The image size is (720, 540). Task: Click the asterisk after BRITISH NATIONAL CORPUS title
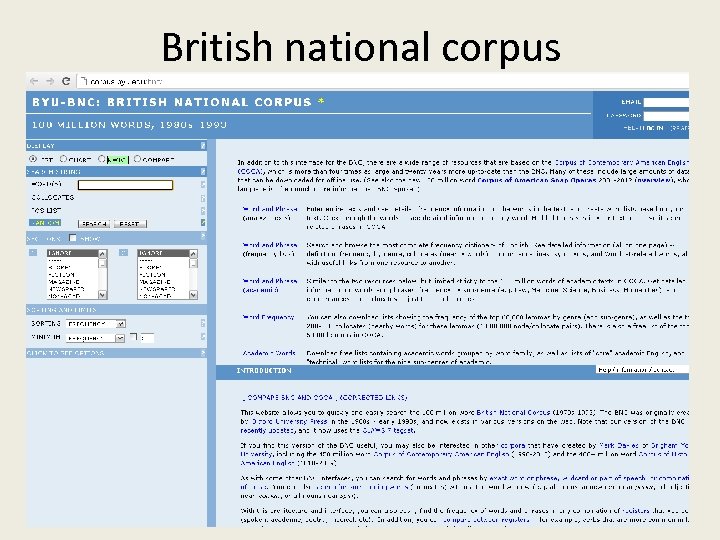321,101
